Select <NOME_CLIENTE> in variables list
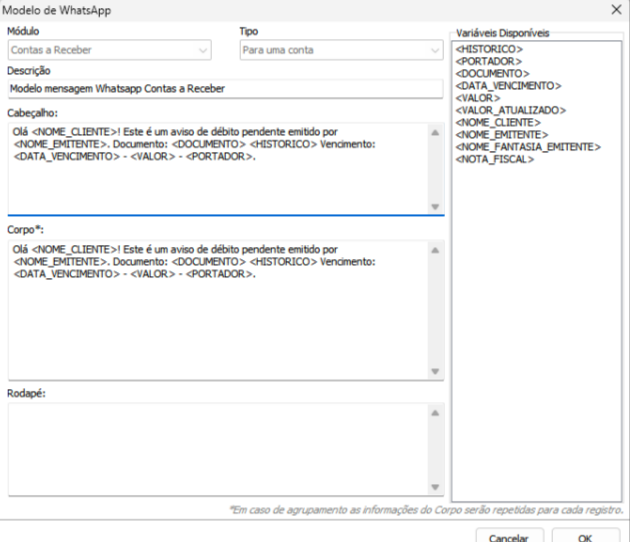 [x=495, y=122]
